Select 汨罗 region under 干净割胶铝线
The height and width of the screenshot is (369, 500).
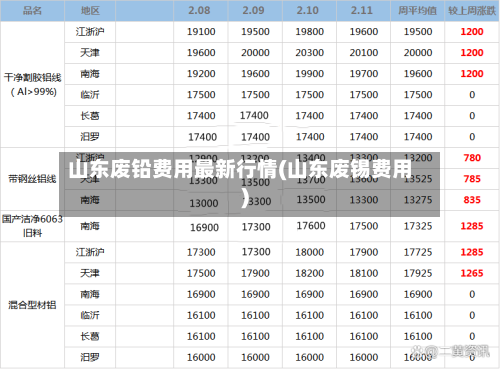point(90,137)
